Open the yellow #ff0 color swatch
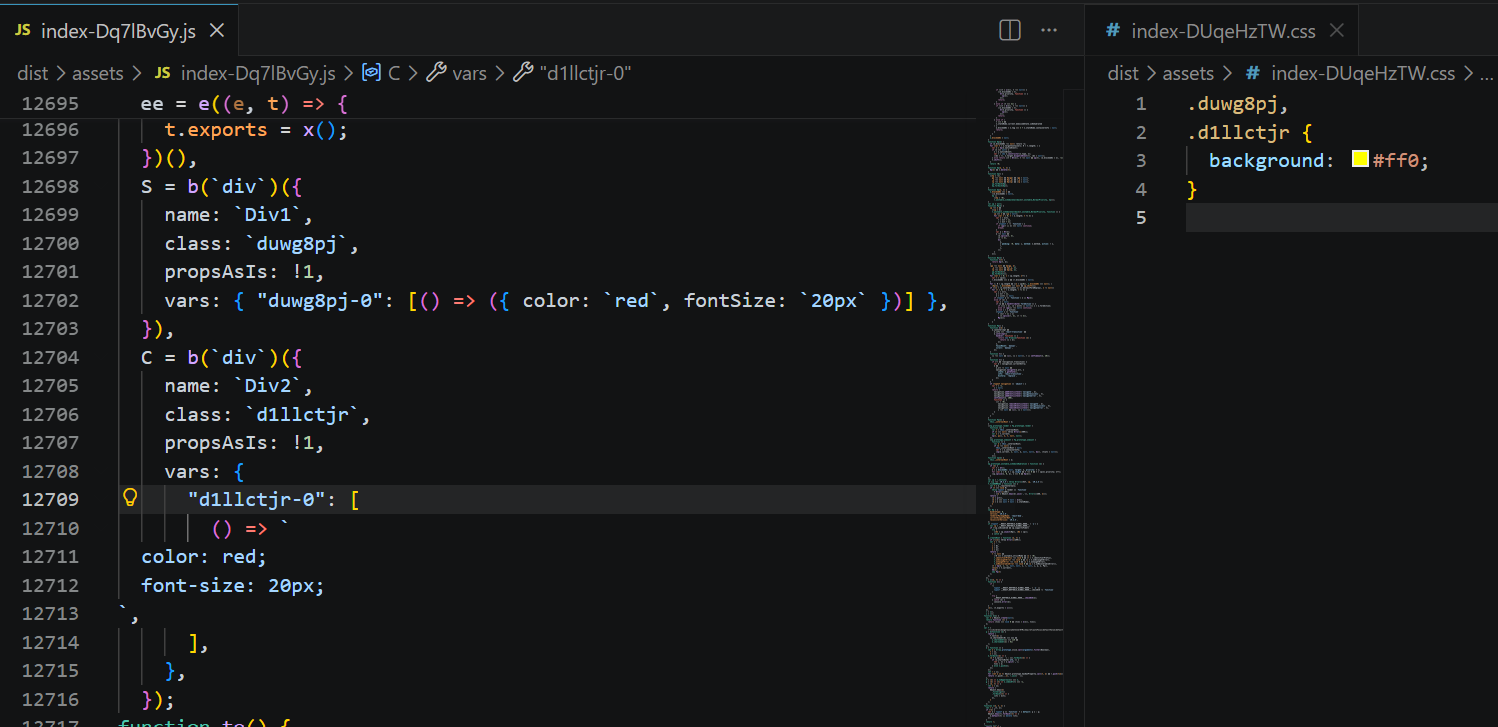 click(1360, 160)
